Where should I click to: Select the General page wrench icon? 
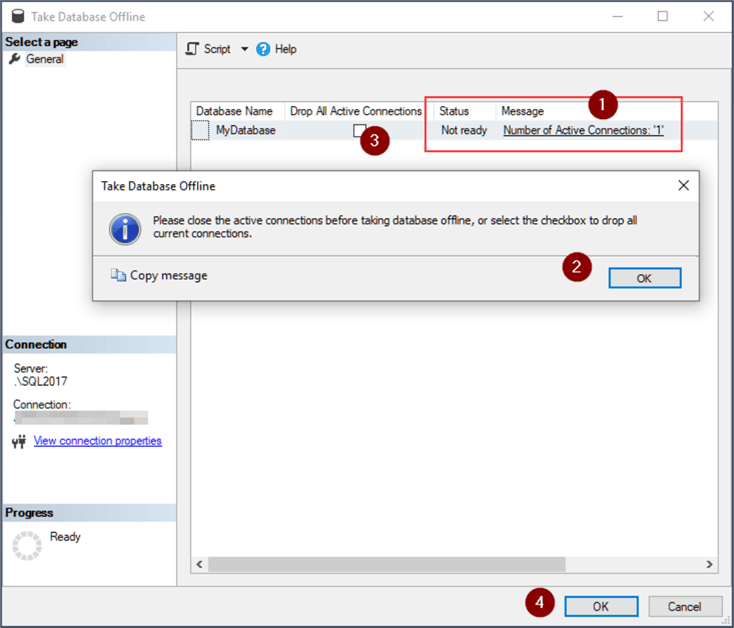[x=15, y=59]
